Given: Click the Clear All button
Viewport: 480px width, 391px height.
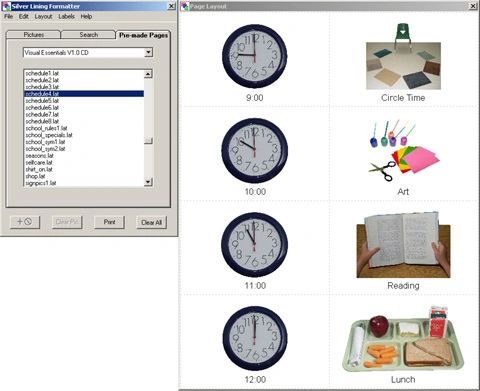Looking at the screenshot, I should 151,222.
